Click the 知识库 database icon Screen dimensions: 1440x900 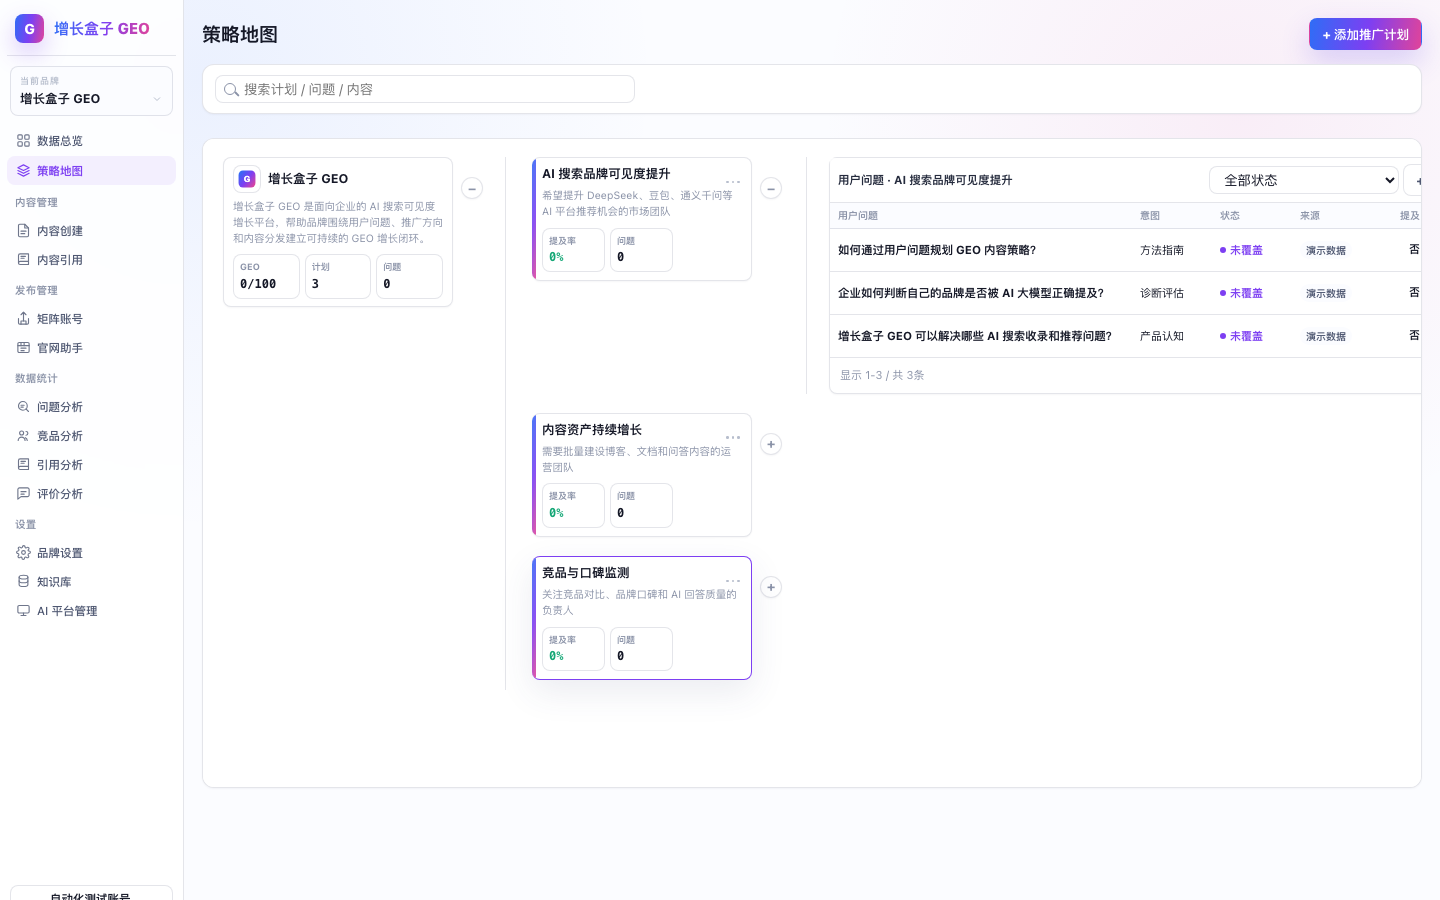coord(23,582)
